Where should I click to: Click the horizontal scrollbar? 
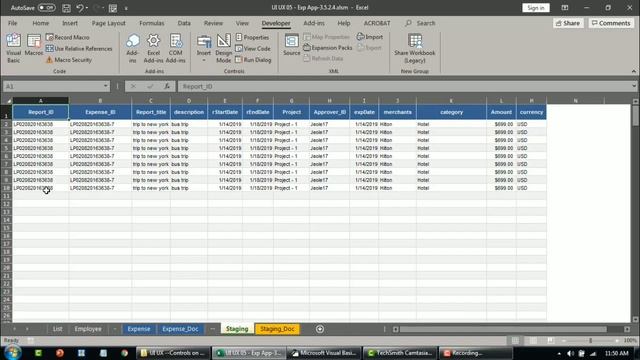503,329
